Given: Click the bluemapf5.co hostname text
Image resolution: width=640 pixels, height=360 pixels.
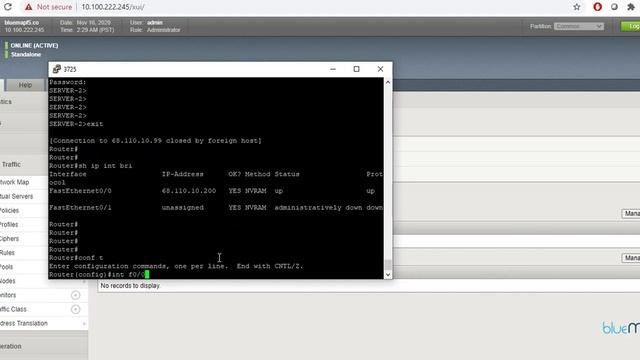Looking at the screenshot, I should (x=22, y=22).
